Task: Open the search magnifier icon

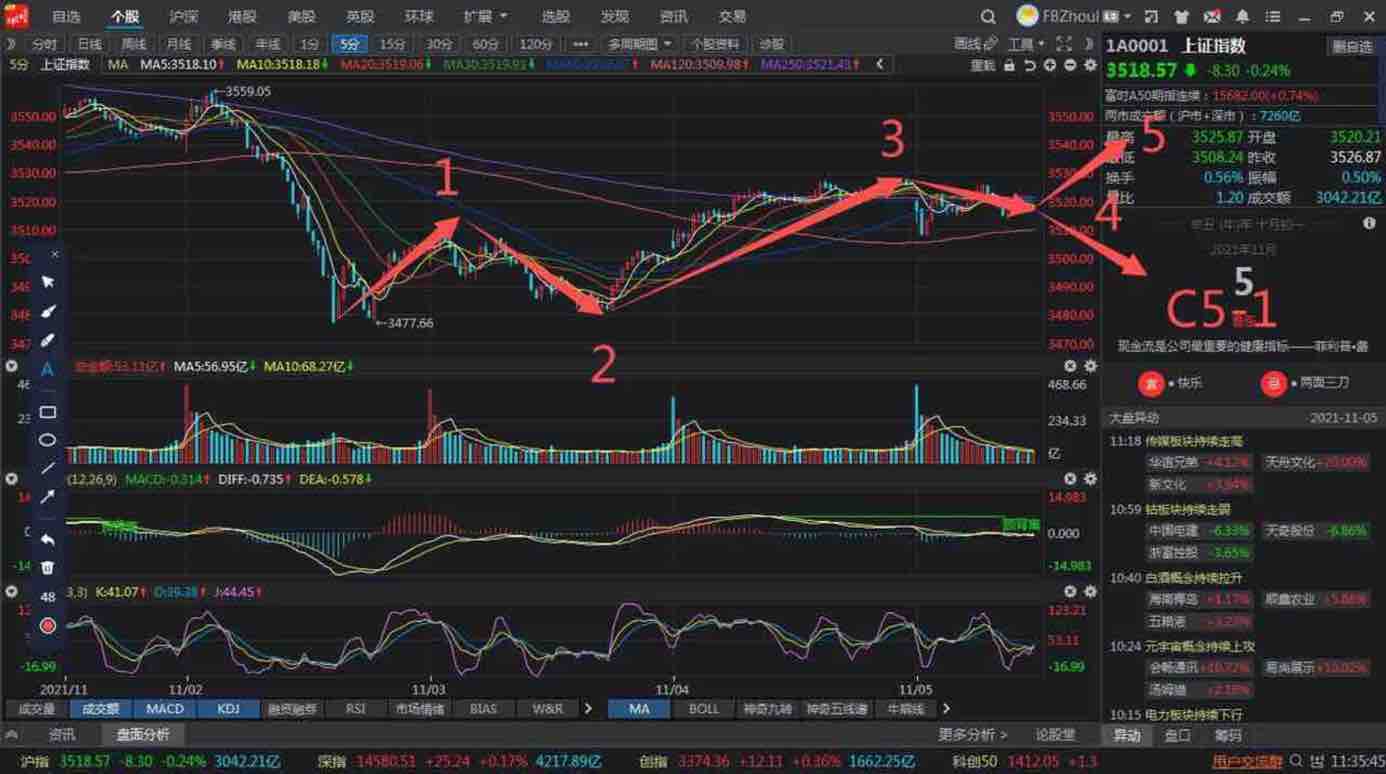Action: pyautogui.click(x=988, y=17)
